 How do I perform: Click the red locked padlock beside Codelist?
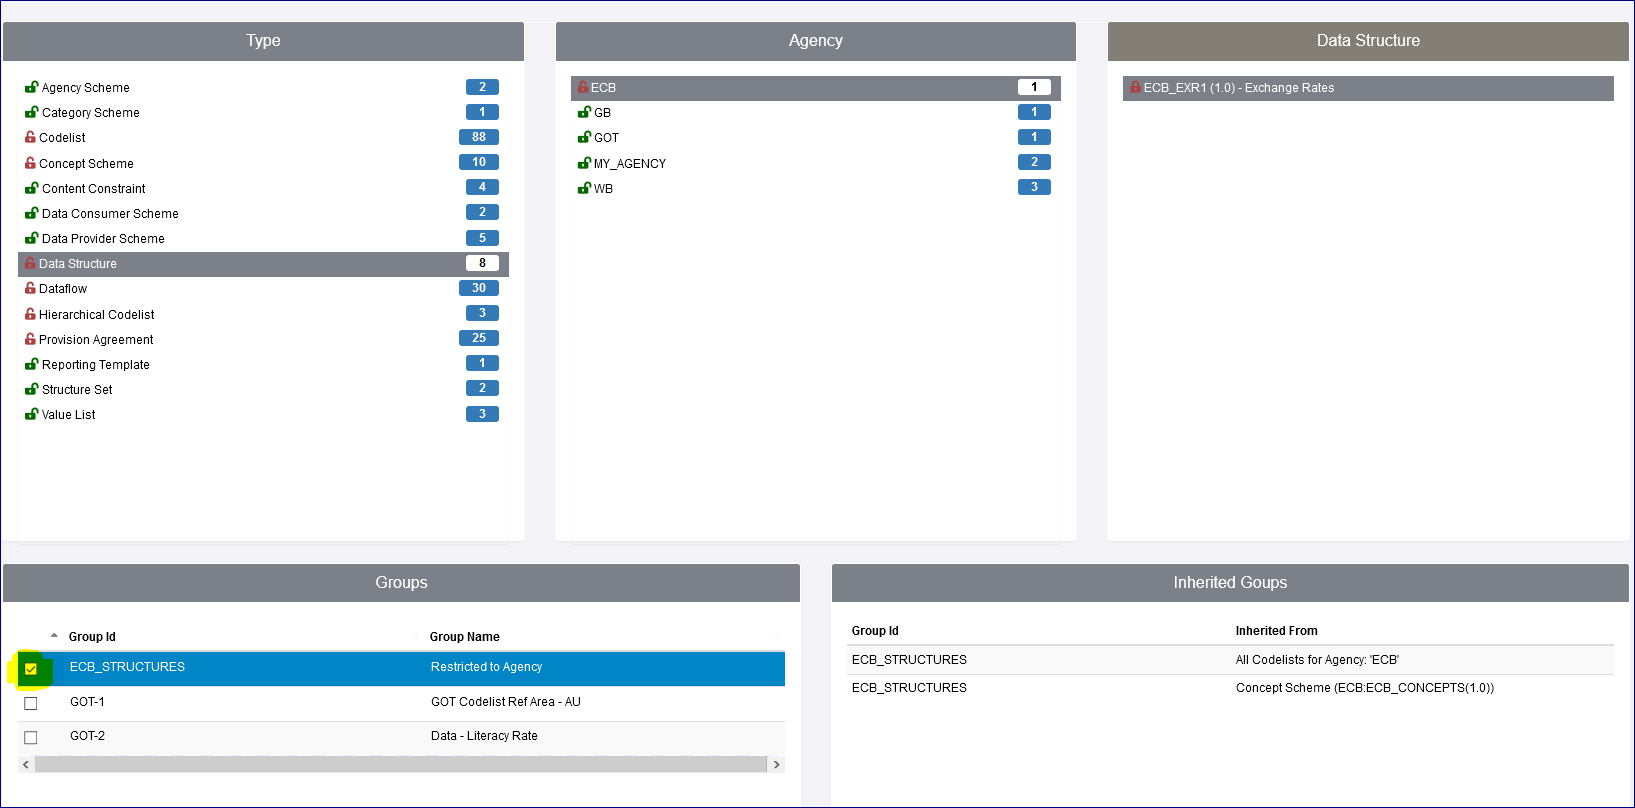pos(30,137)
